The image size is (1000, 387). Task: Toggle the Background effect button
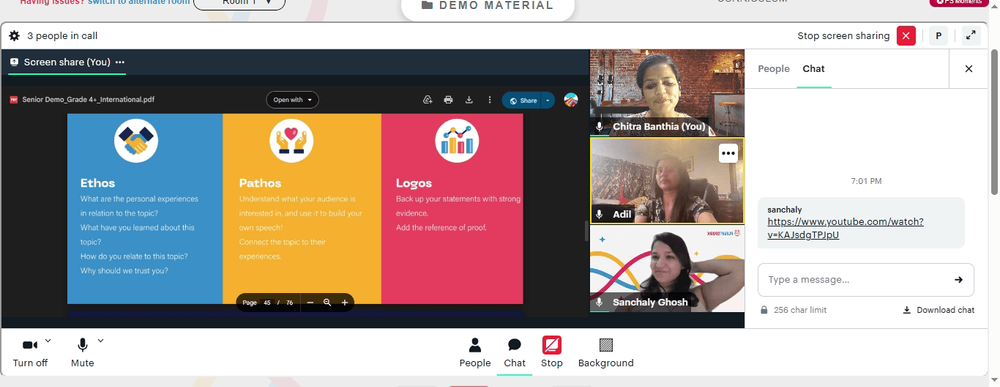pyautogui.click(x=606, y=353)
